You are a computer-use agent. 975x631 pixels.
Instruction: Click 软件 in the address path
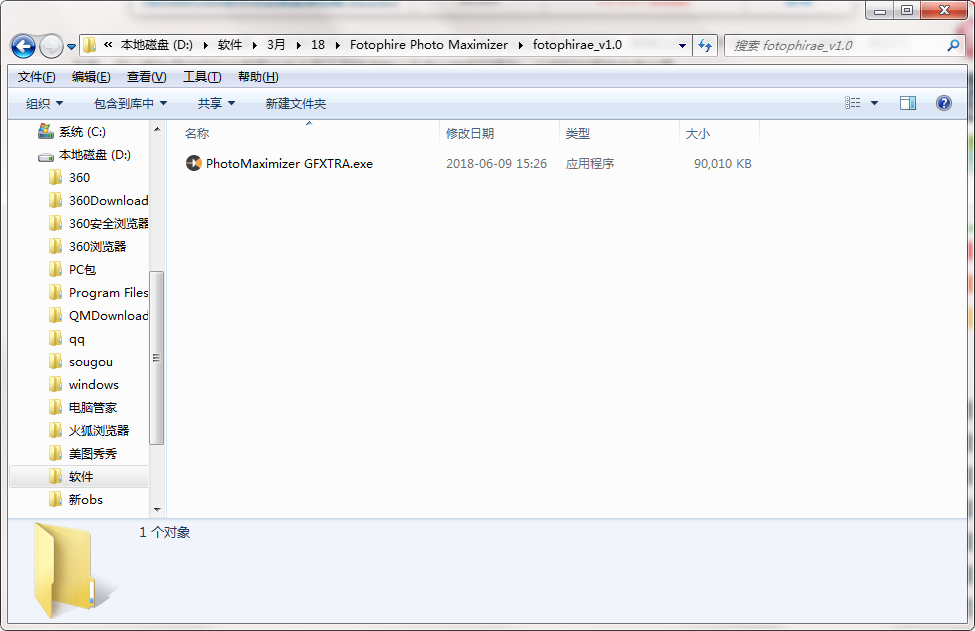click(x=229, y=45)
